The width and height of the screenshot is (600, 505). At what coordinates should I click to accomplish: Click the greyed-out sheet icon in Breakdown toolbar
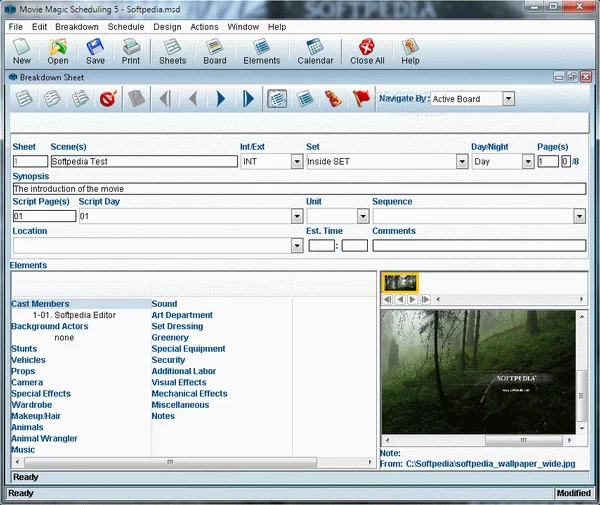[136, 99]
